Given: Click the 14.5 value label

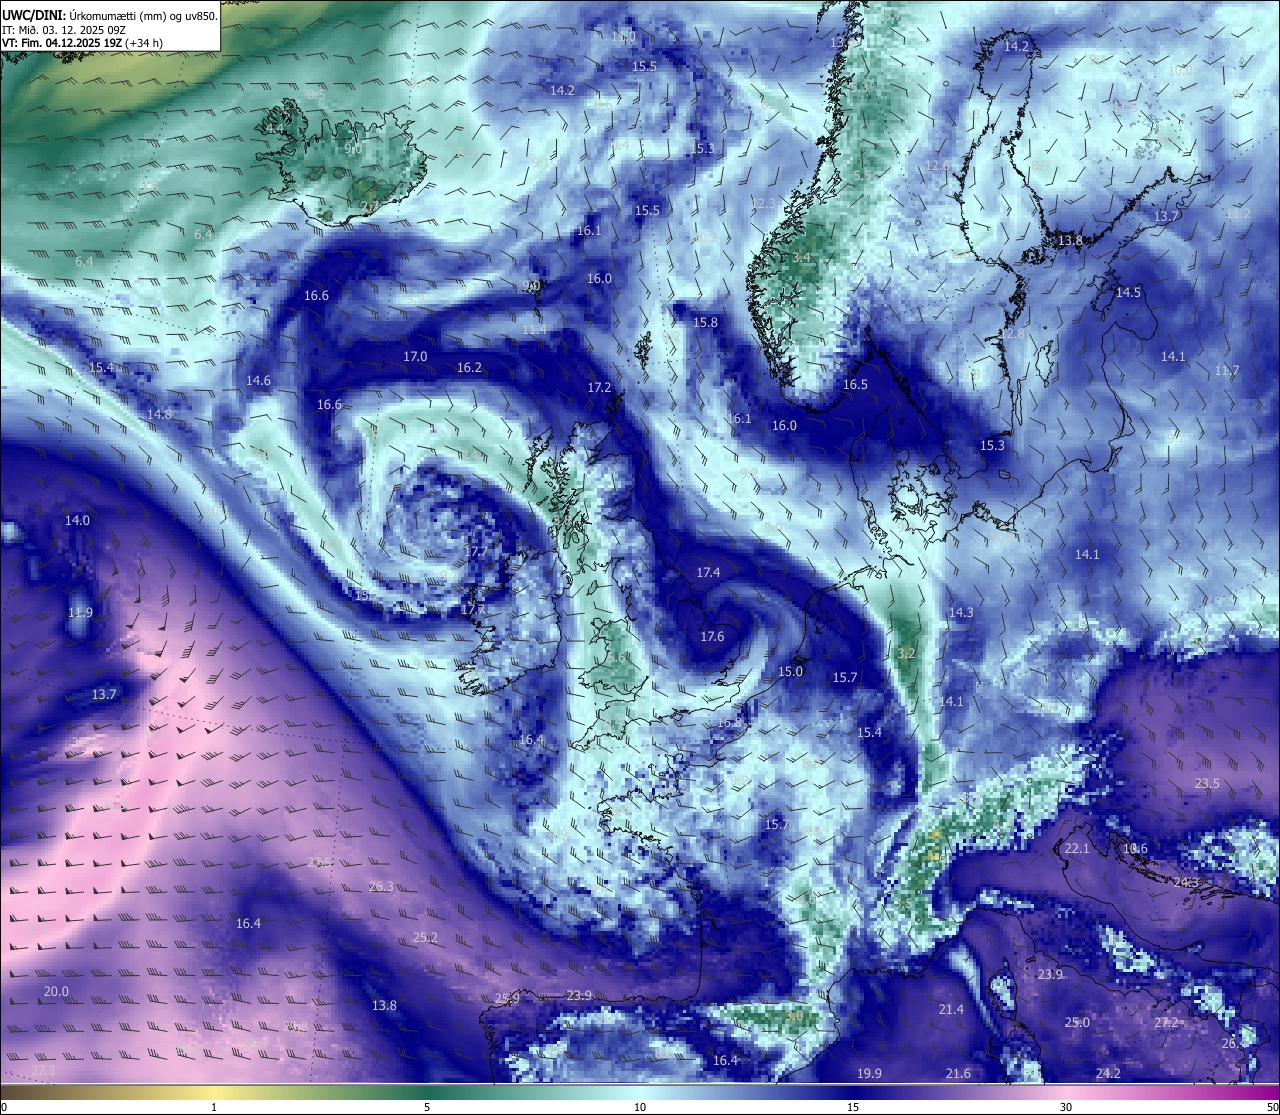Looking at the screenshot, I should pos(1128,292).
